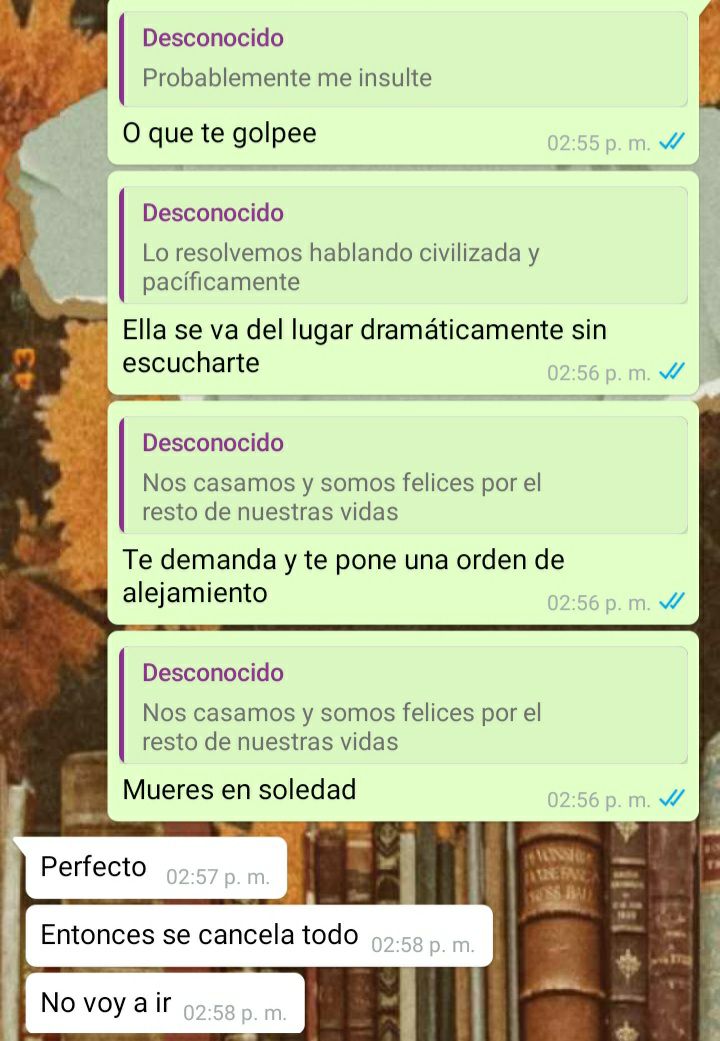Tap the read ticks on 'Mueres en soledad'
Viewport: 720px width, 1041px height.
pyautogui.click(x=672, y=797)
